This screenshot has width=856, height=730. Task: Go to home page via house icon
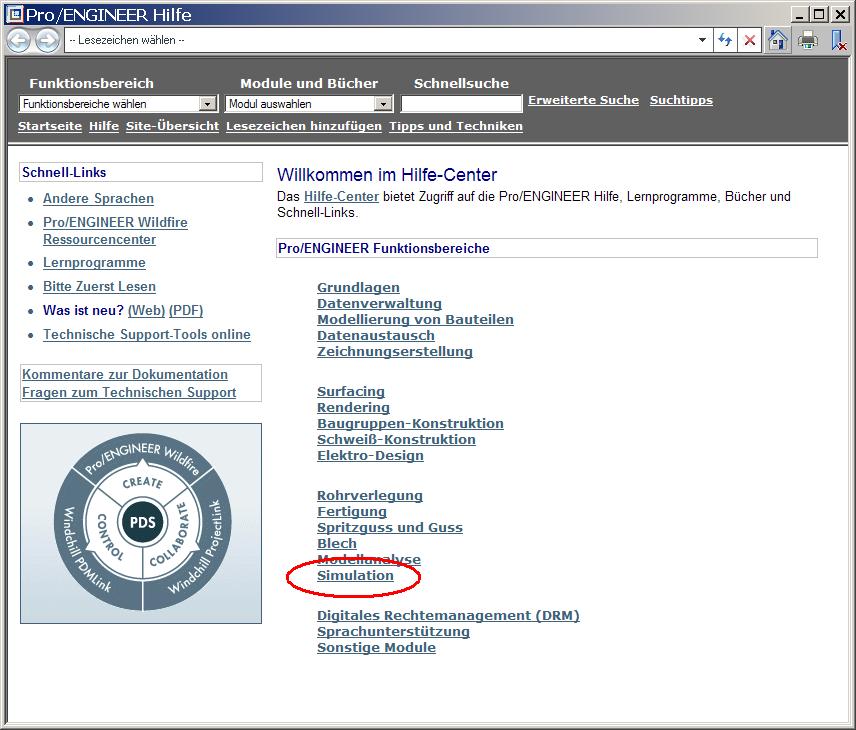pos(777,40)
